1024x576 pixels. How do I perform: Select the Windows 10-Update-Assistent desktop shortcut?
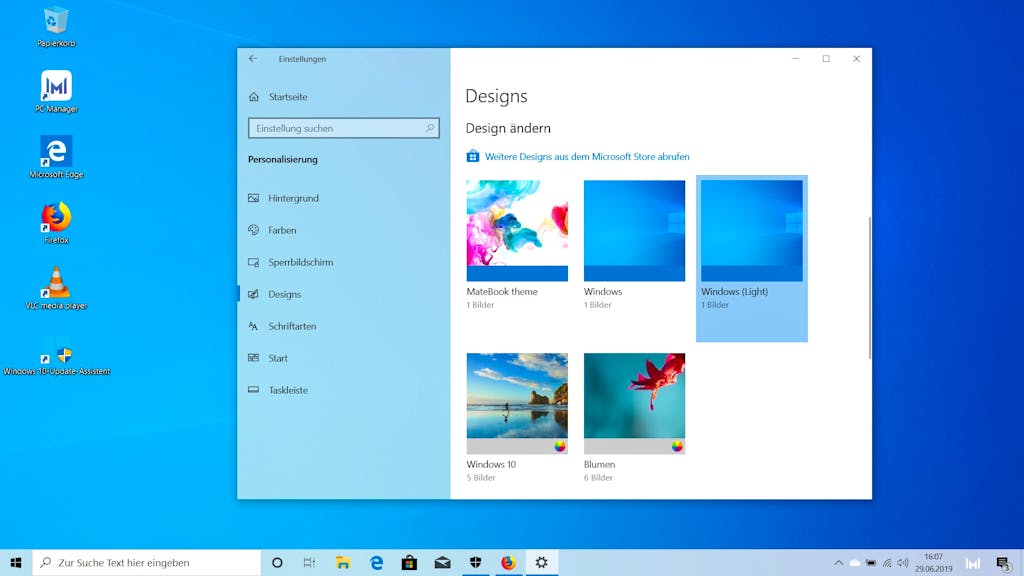pyautogui.click(x=56, y=360)
